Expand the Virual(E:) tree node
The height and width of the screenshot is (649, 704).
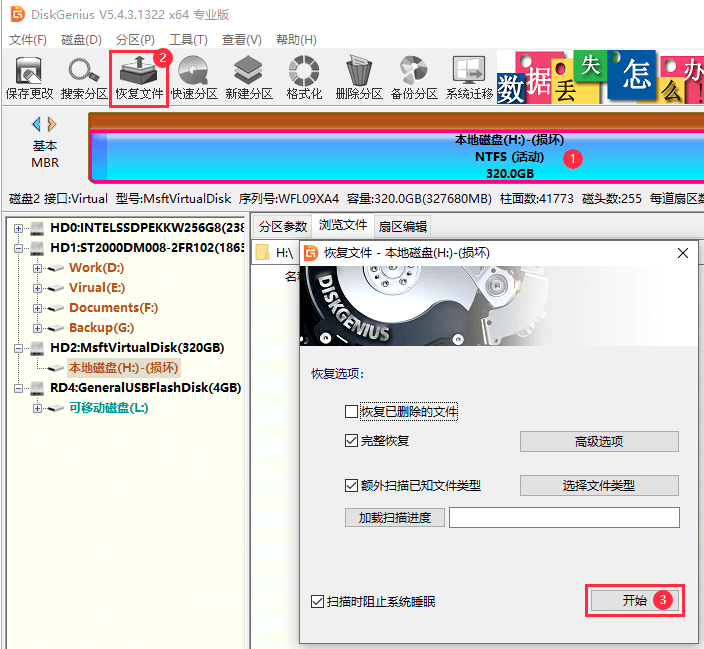click(x=37, y=288)
